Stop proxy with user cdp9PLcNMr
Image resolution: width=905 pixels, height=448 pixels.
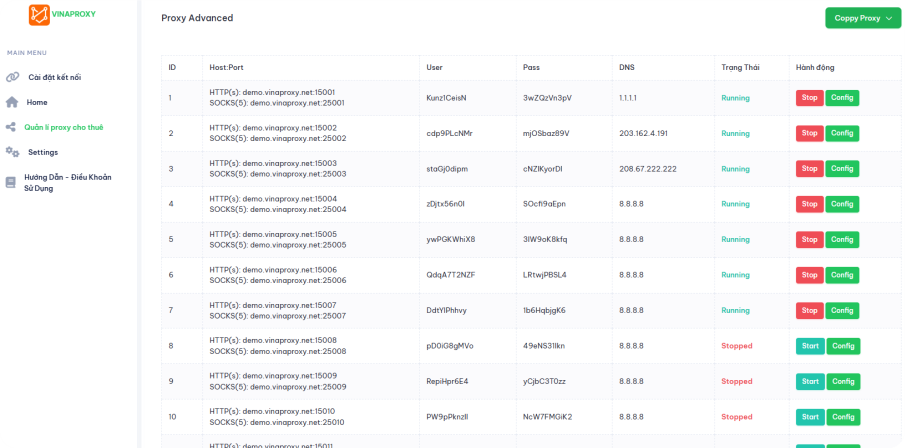(810, 133)
